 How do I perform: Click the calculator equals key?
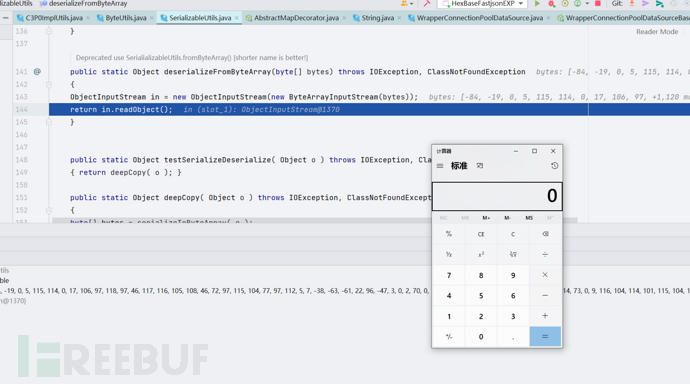(x=545, y=336)
